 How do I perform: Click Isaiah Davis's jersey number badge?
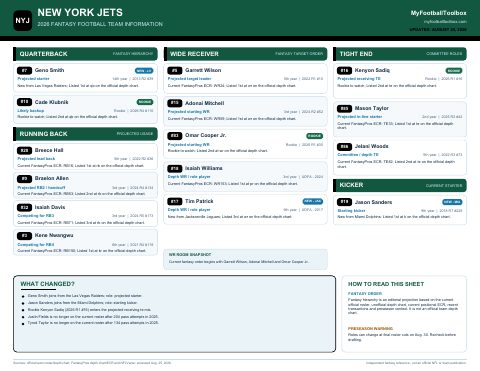point(24,207)
